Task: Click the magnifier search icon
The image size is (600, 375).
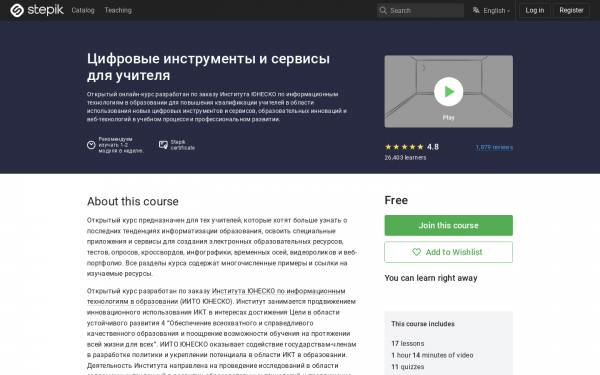Action: tap(383, 10)
